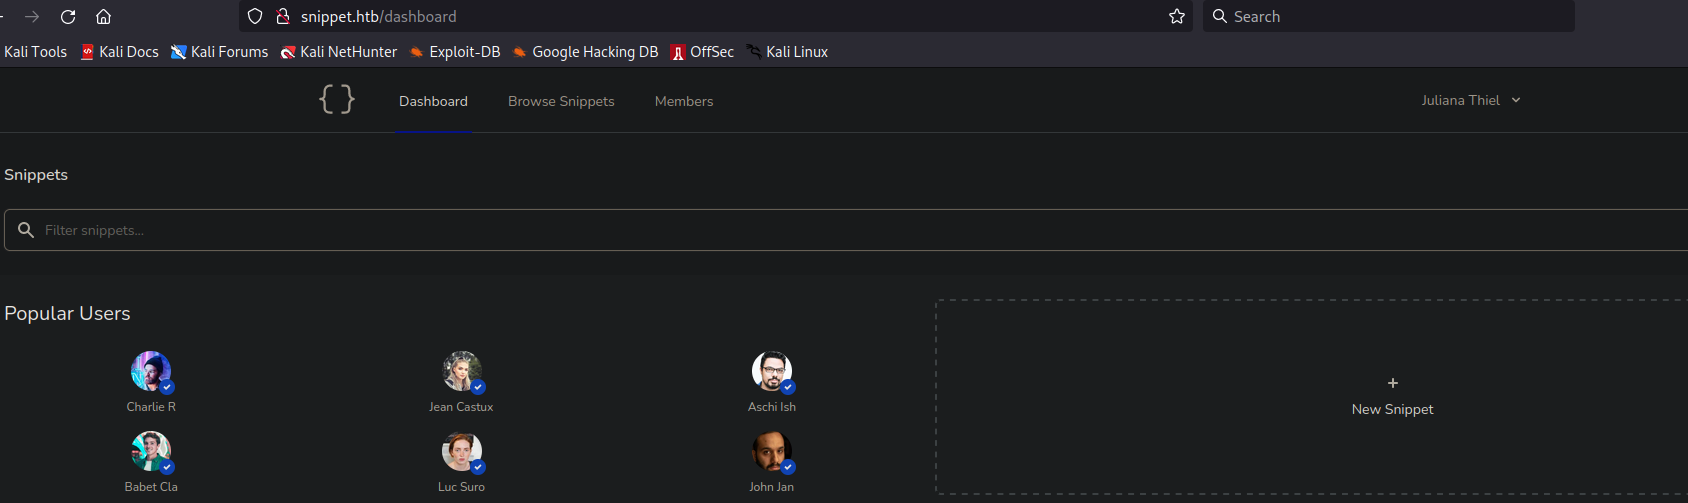Click the browser Search box
The image size is (1688, 503).
(1390, 17)
